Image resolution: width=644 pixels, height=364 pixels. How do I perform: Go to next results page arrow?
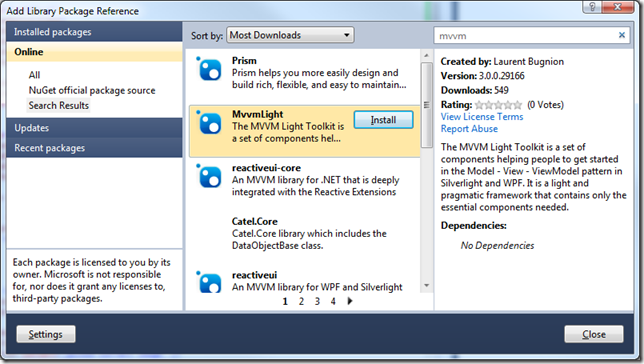[350, 301]
